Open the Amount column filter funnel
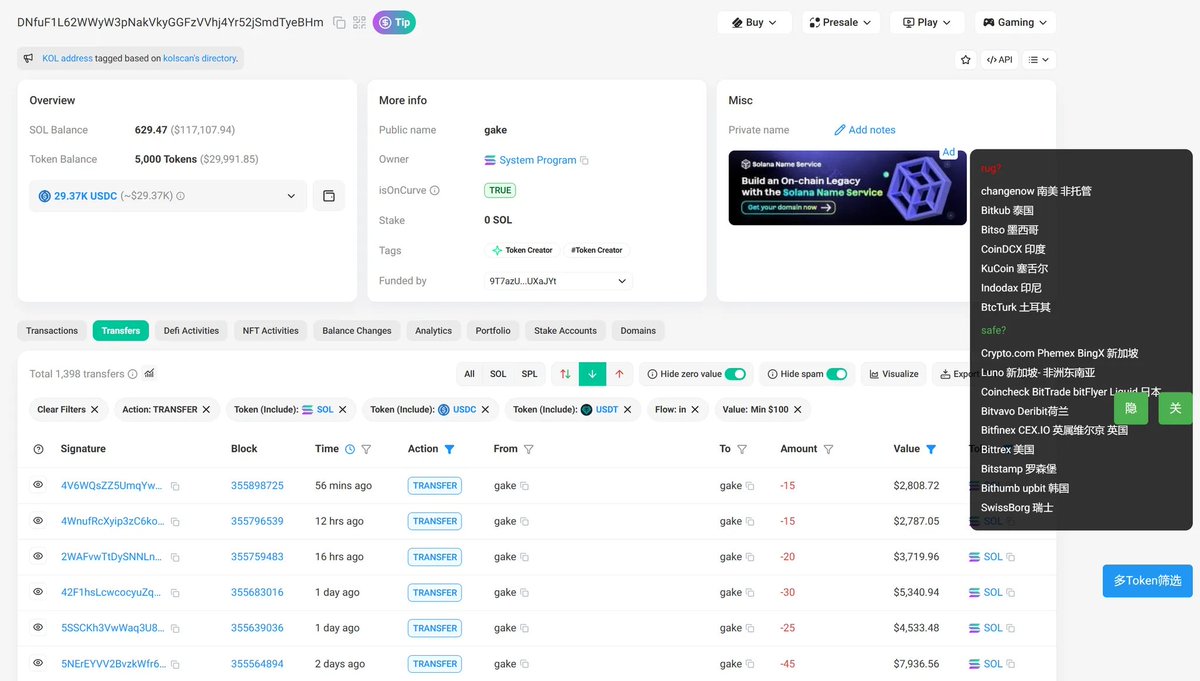Screen dimensions: 1200x681 (828, 449)
